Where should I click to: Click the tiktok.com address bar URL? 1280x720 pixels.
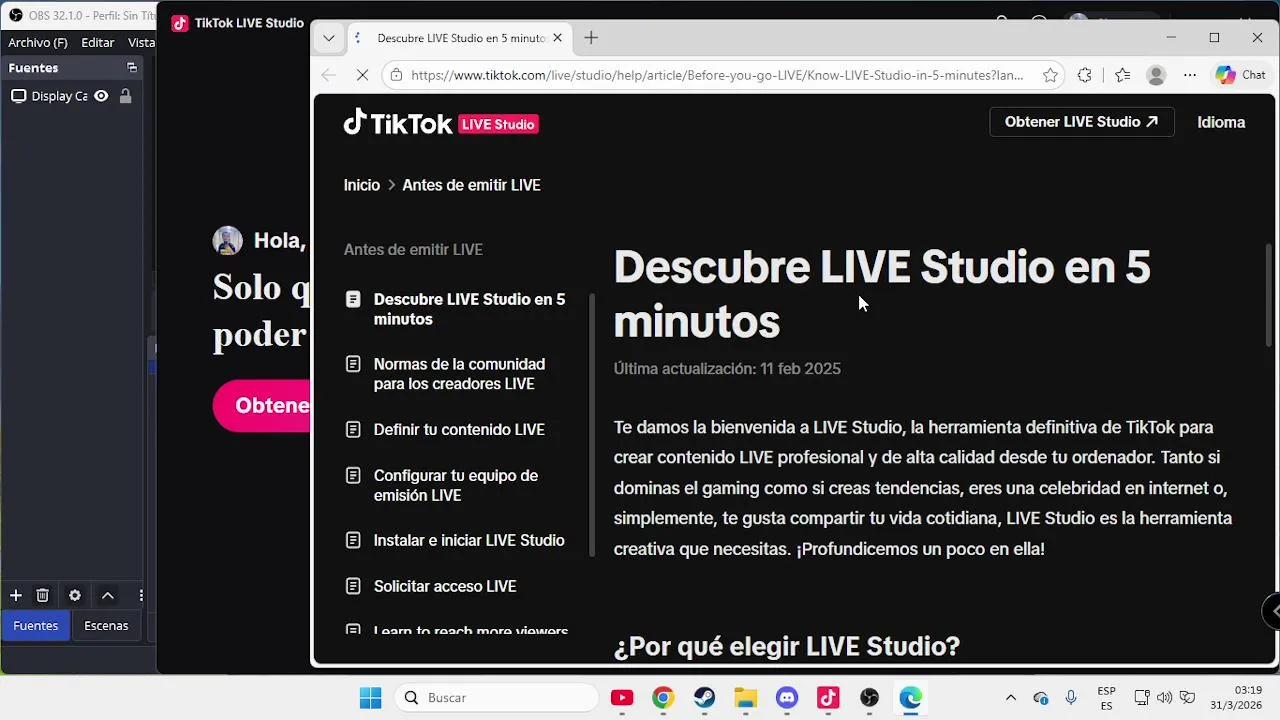click(717, 75)
